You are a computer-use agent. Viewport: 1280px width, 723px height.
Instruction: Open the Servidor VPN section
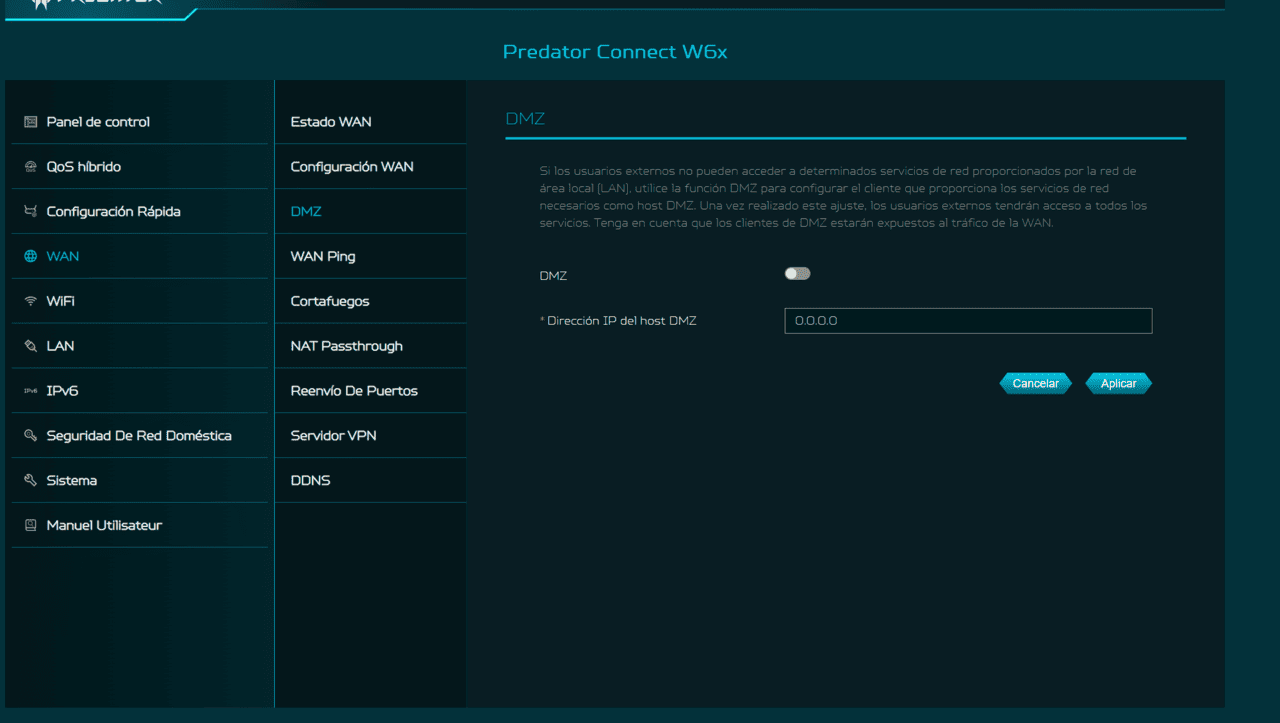[x=333, y=436]
